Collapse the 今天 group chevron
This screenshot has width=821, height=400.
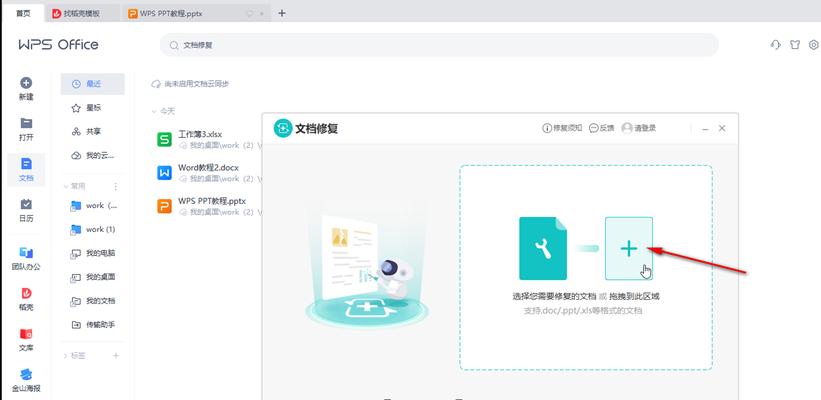[x=154, y=112]
